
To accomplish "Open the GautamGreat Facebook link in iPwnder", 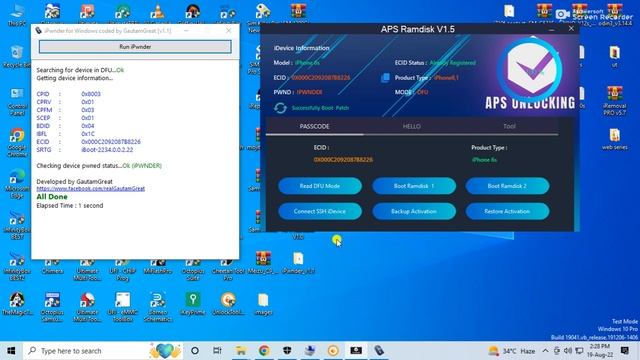I will click(91, 189).
